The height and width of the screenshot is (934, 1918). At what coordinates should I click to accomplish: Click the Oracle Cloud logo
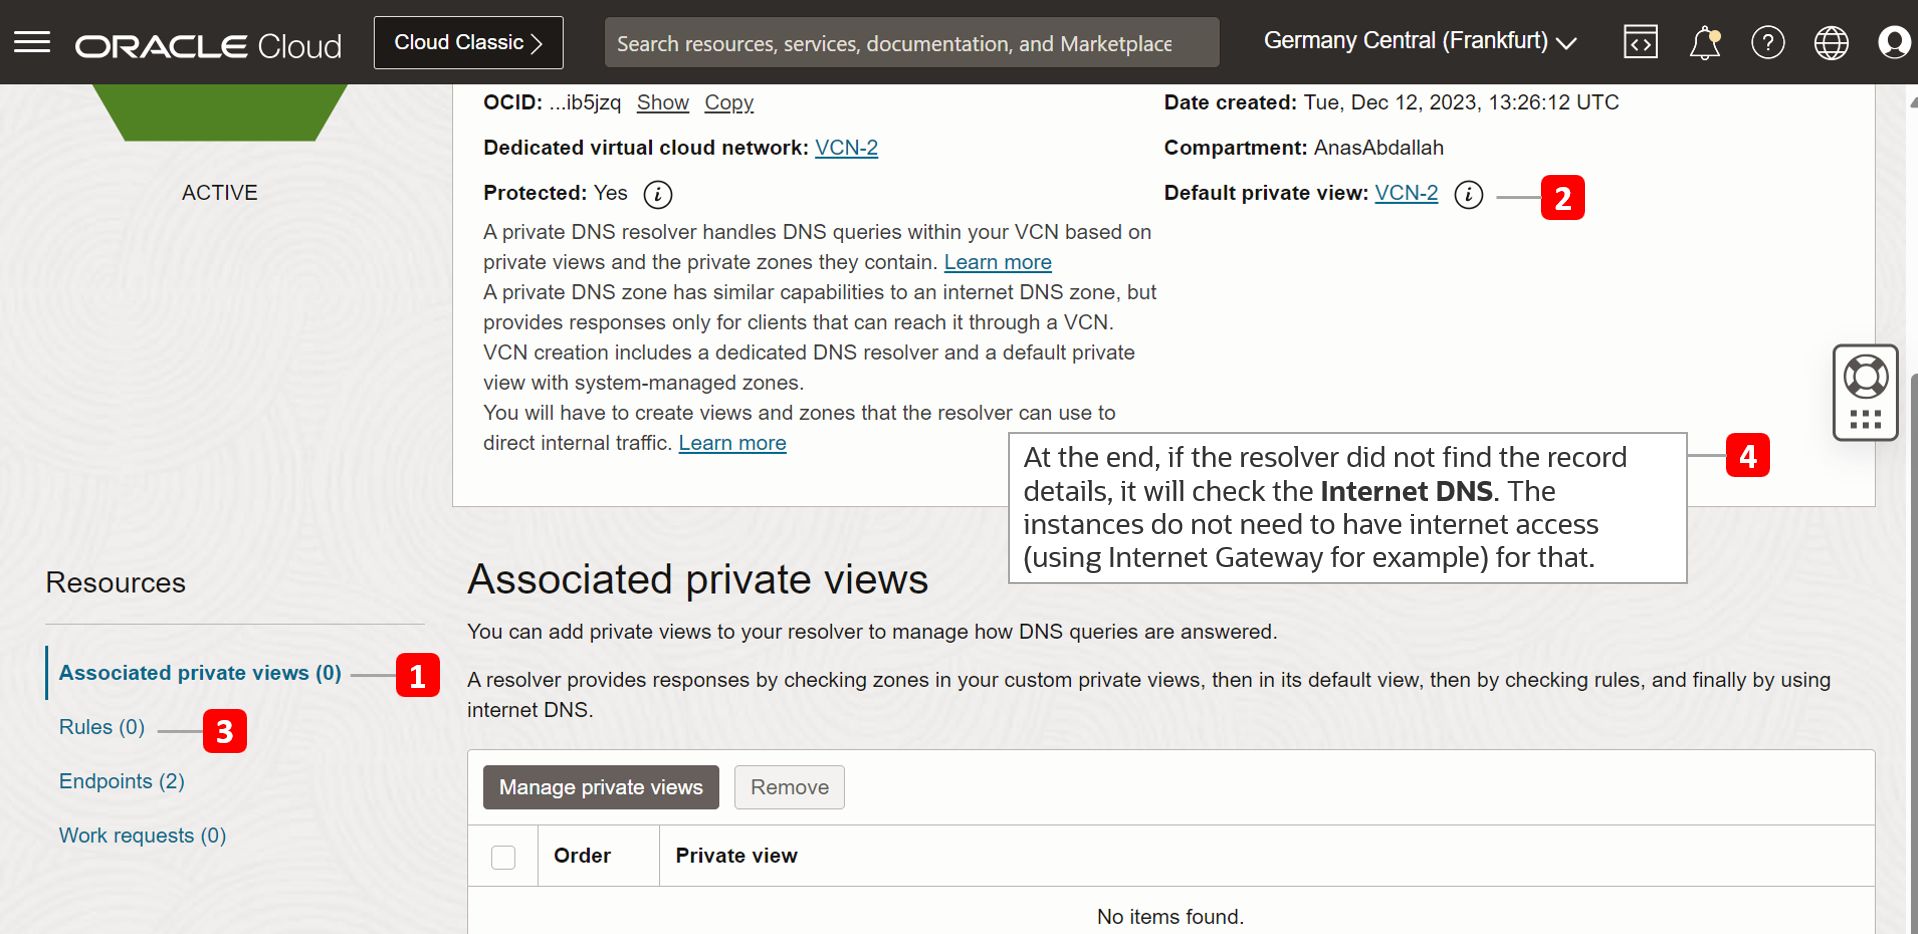(x=208, y=46)
